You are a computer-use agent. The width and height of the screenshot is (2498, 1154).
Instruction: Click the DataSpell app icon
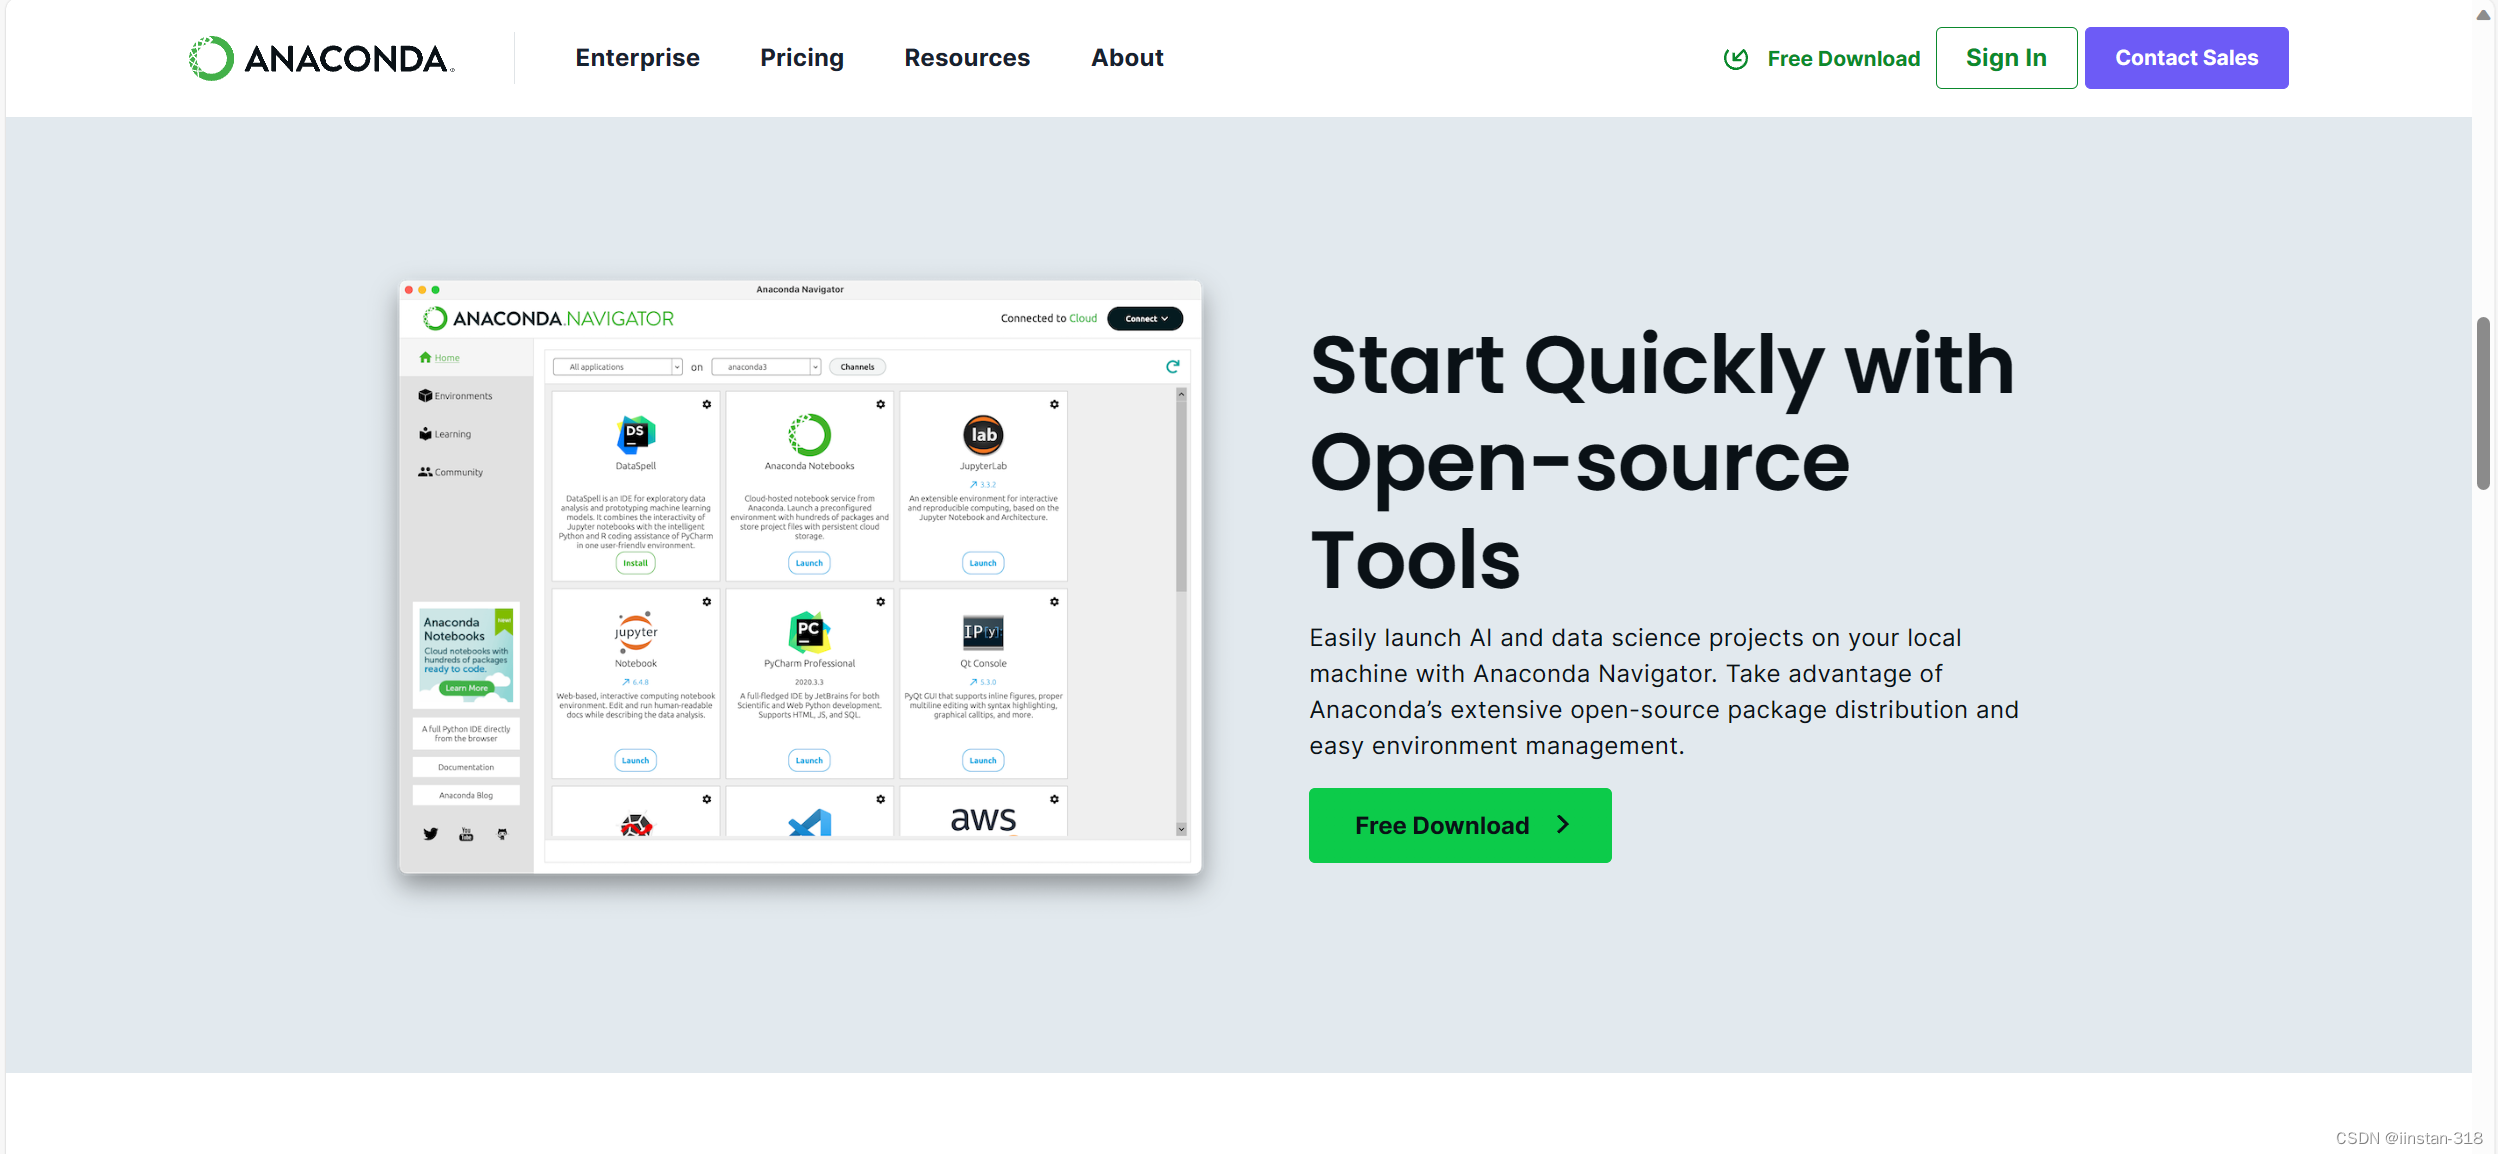coord(635,434)
